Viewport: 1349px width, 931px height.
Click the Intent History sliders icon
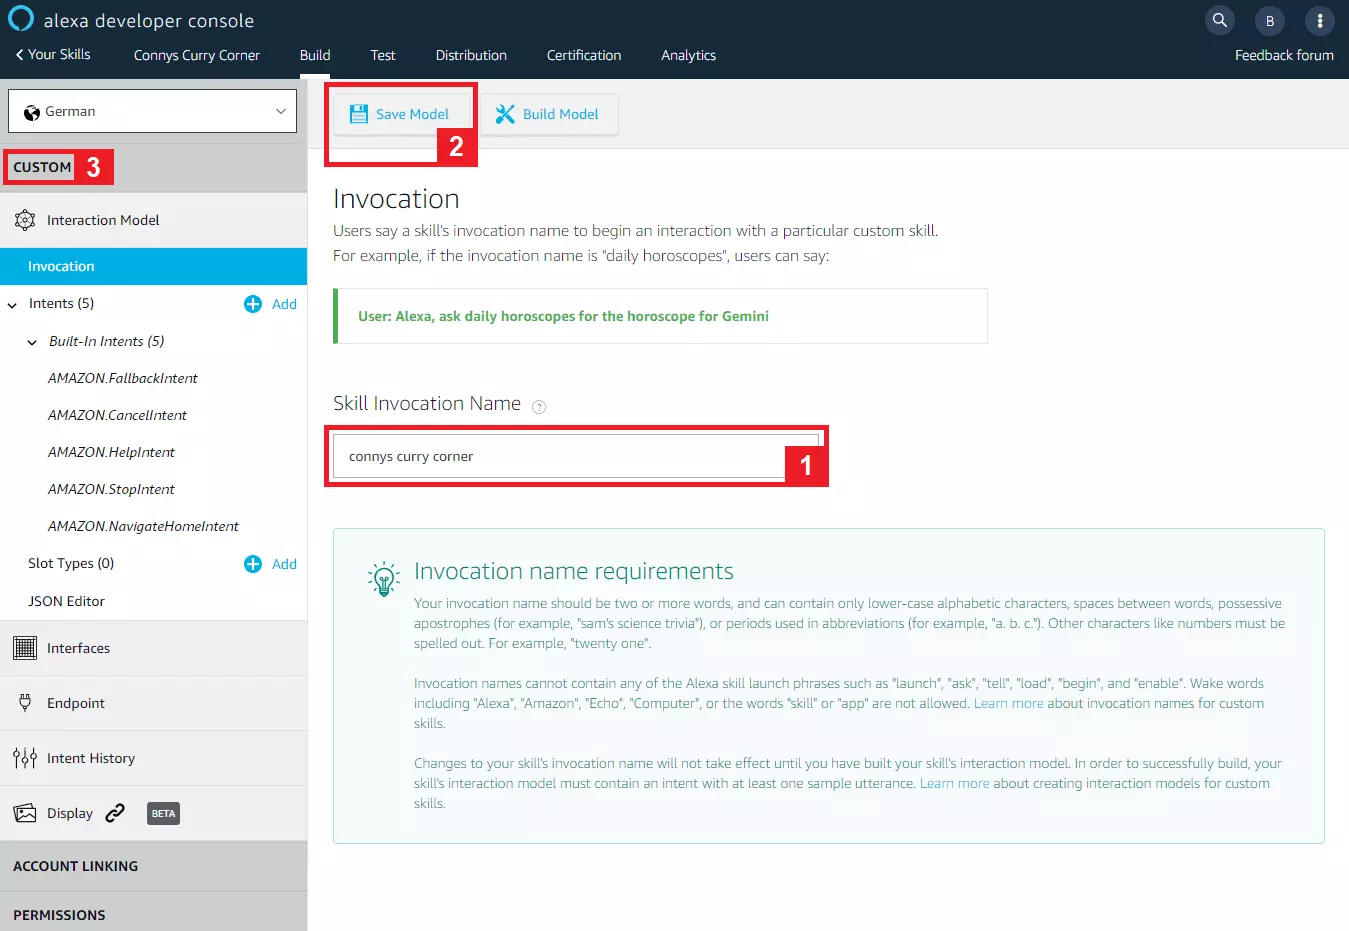[x=25, y=758]
